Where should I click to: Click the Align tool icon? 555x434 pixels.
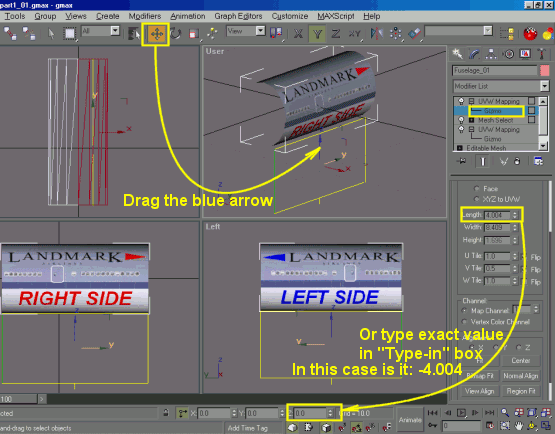pyautogui.click(x=414, y=34)
